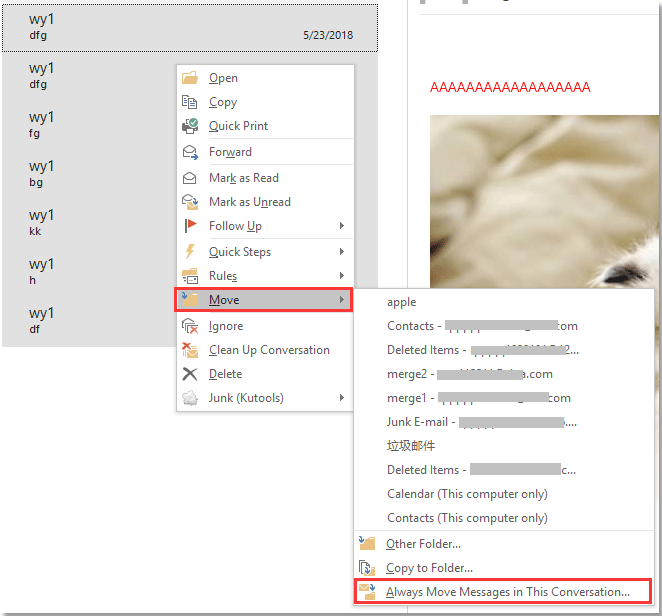Click the Forward envelope icon
662x616 pixels.
(190, 152)
